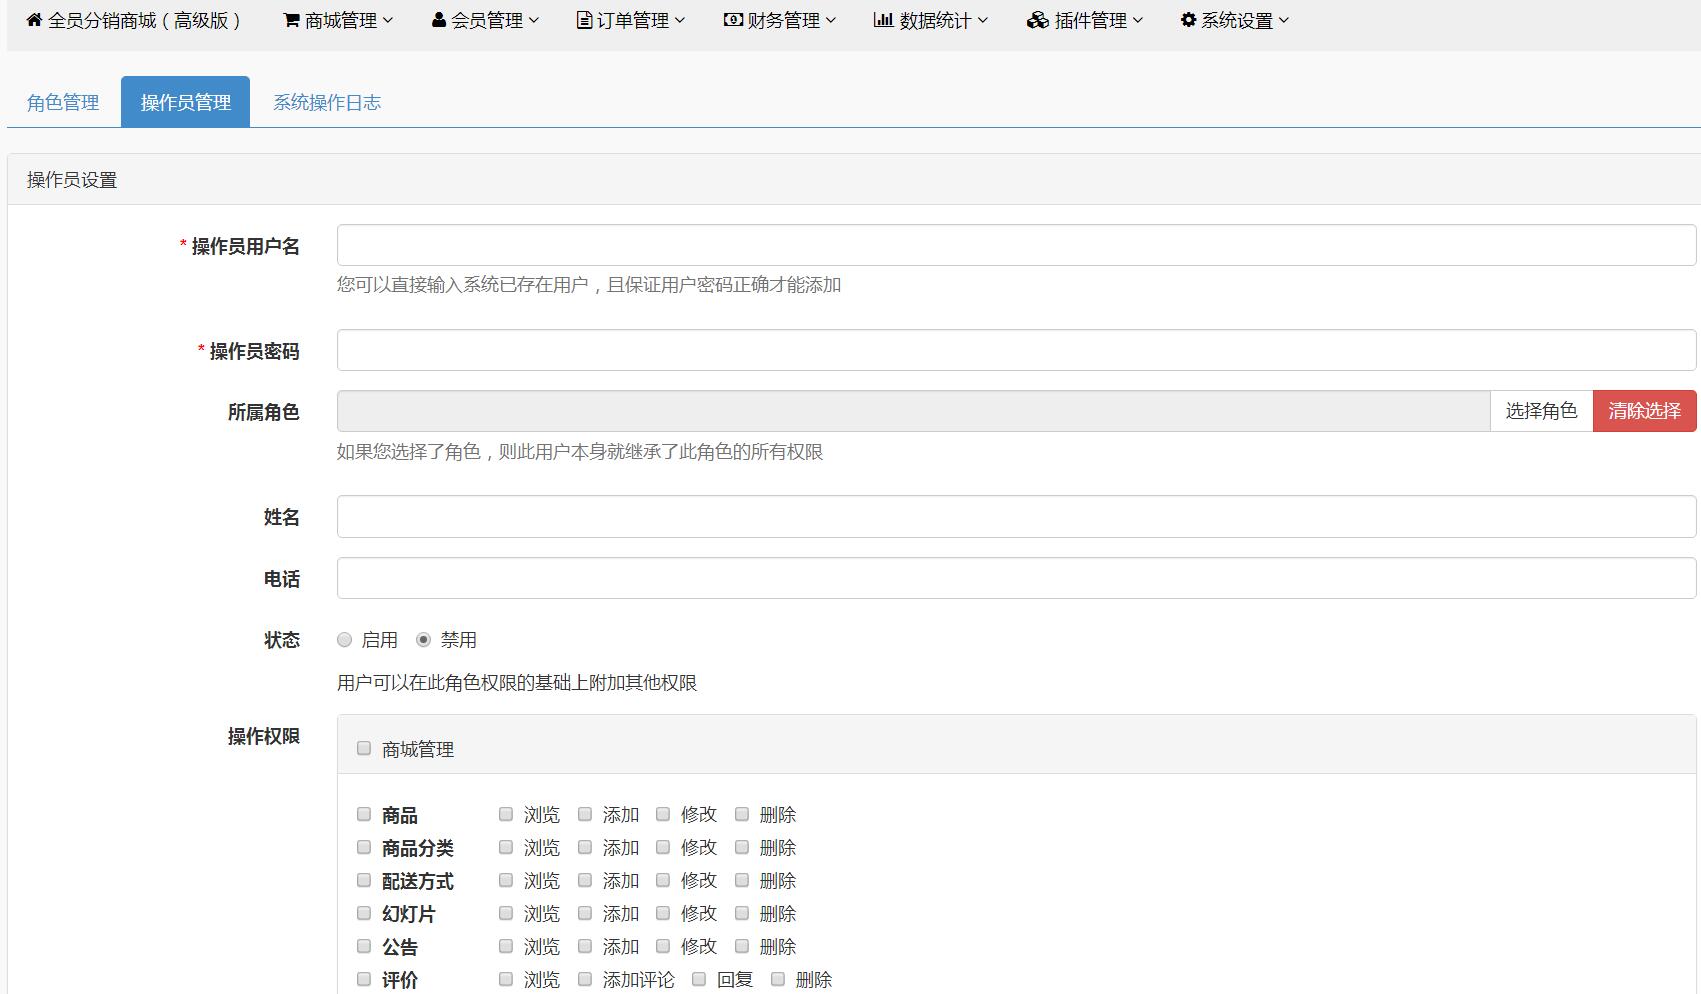The height and width of the screenshot is (994, 1701).
Task: Click the document icon on 订单管理
Action: point(583,18)
